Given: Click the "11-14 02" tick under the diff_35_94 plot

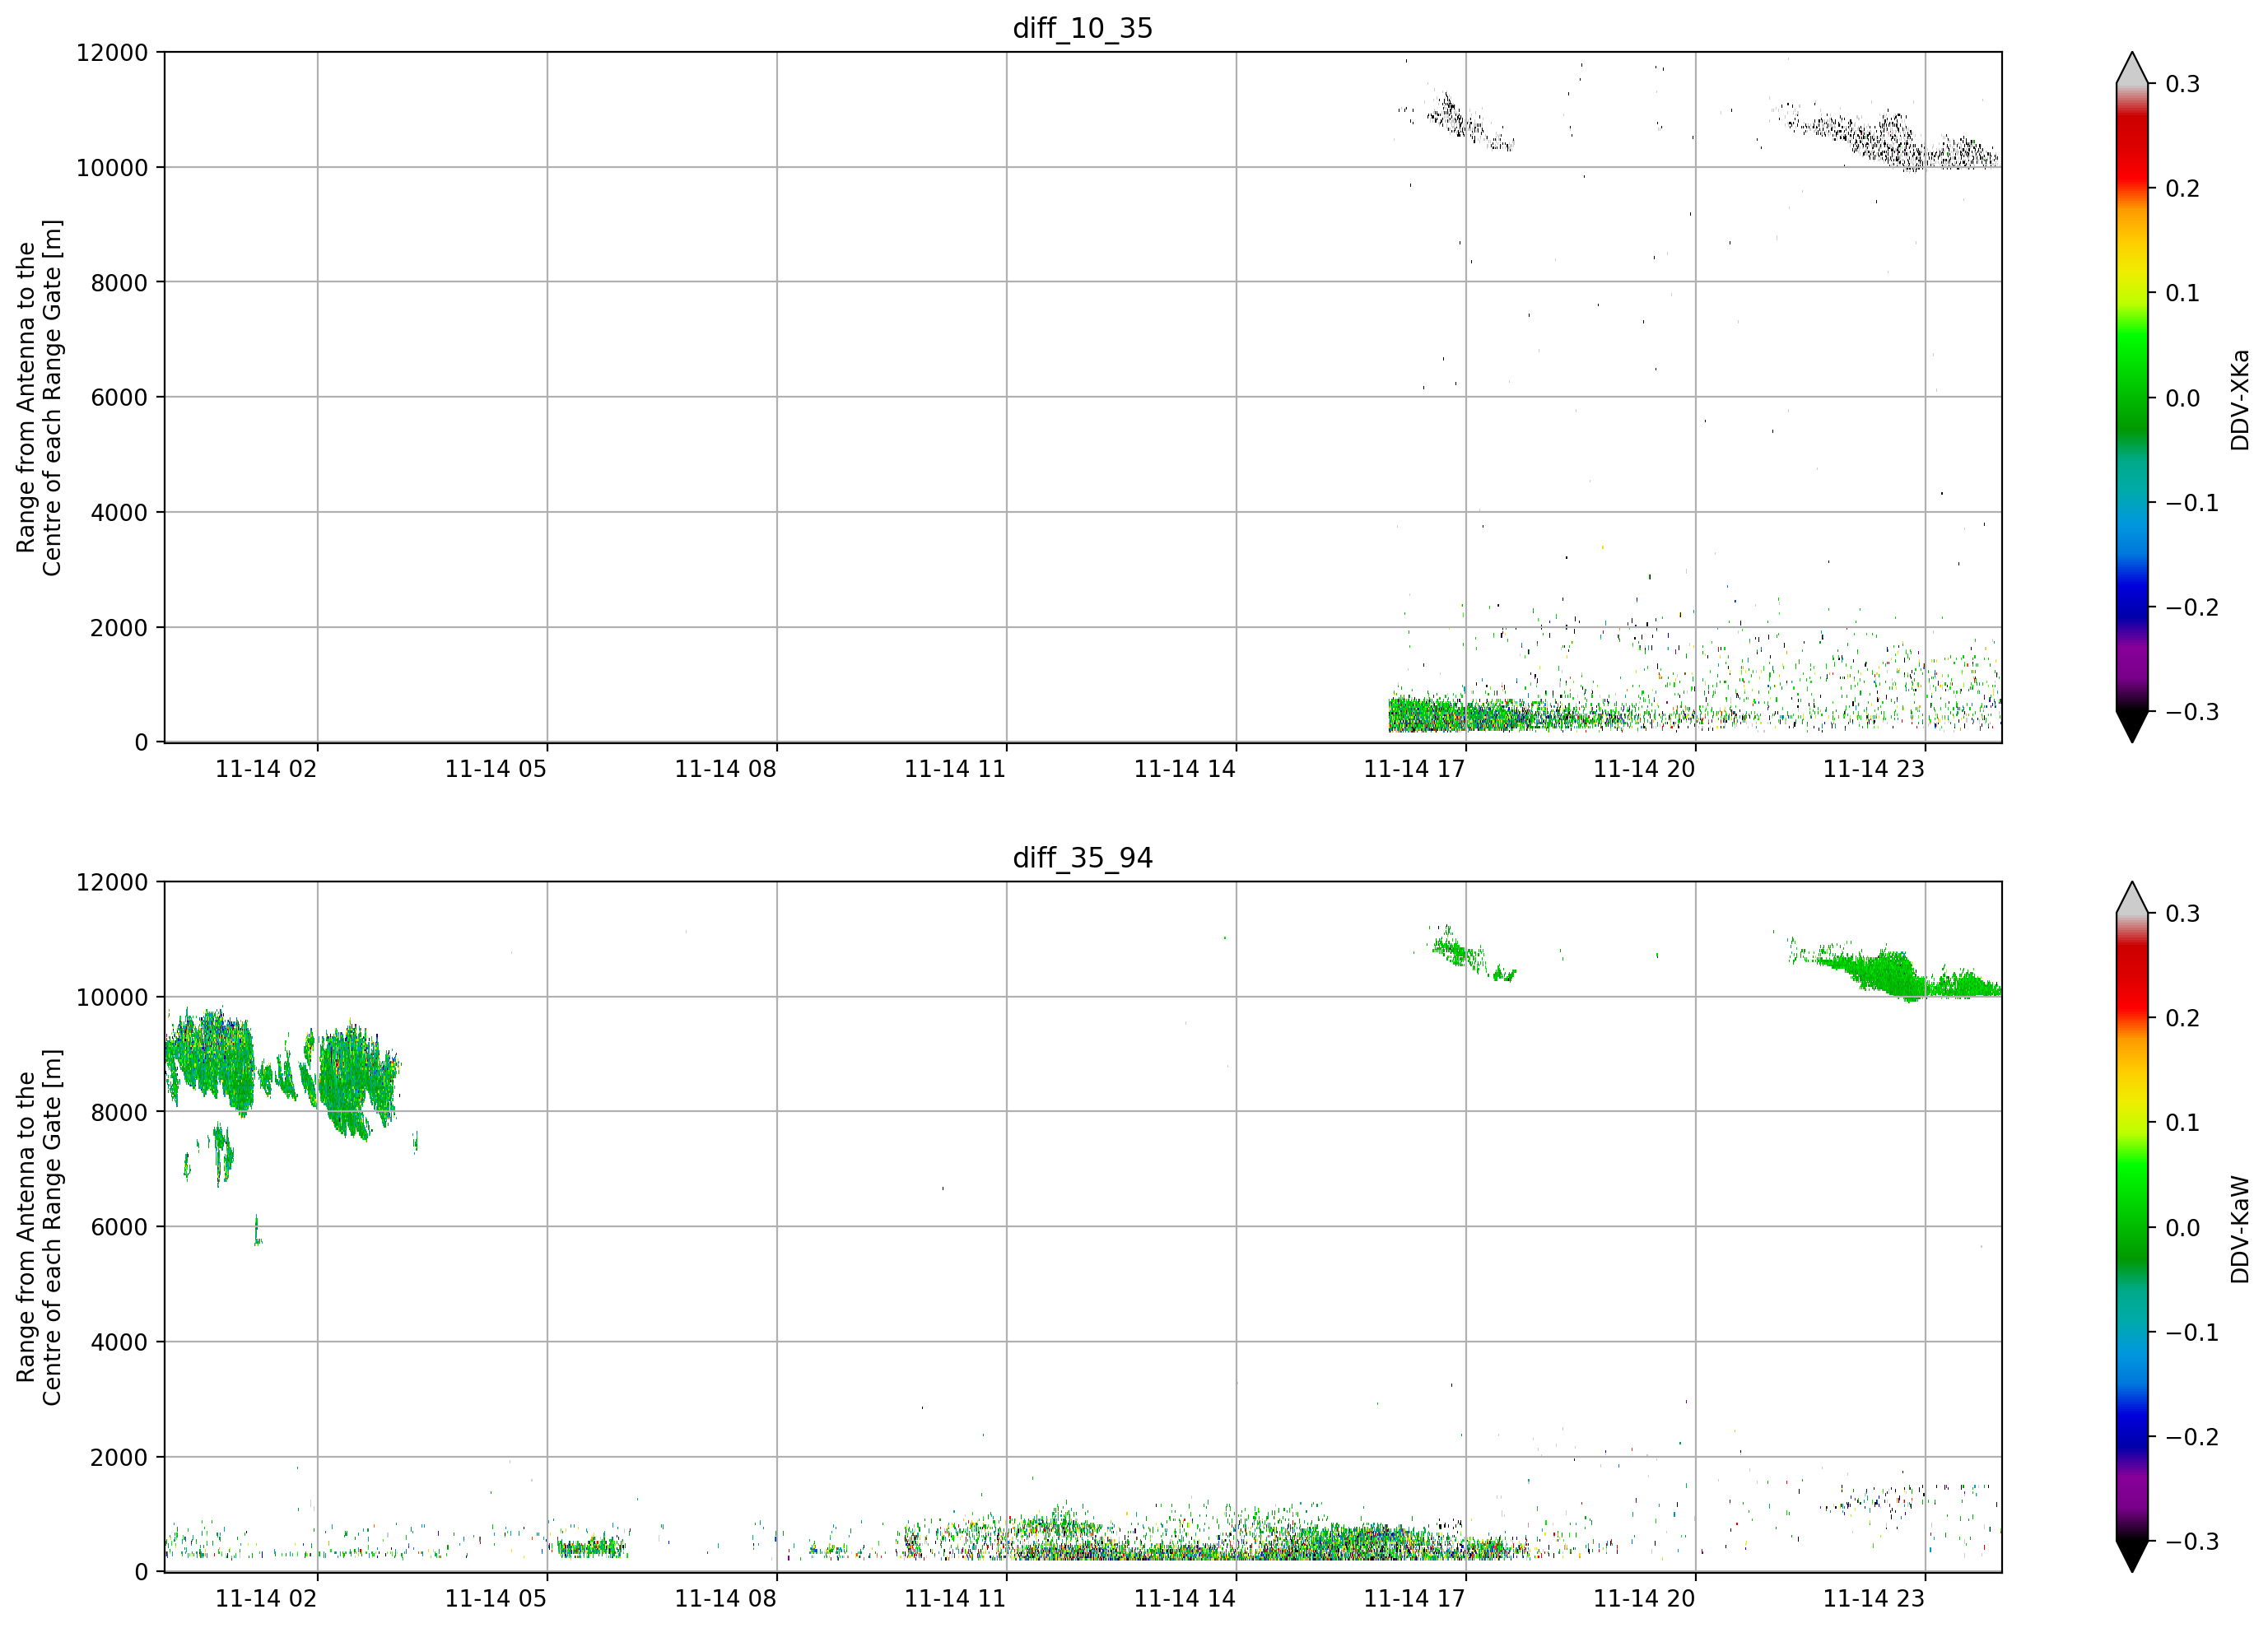Looking at the screenshot, I should click(266, 1599).
